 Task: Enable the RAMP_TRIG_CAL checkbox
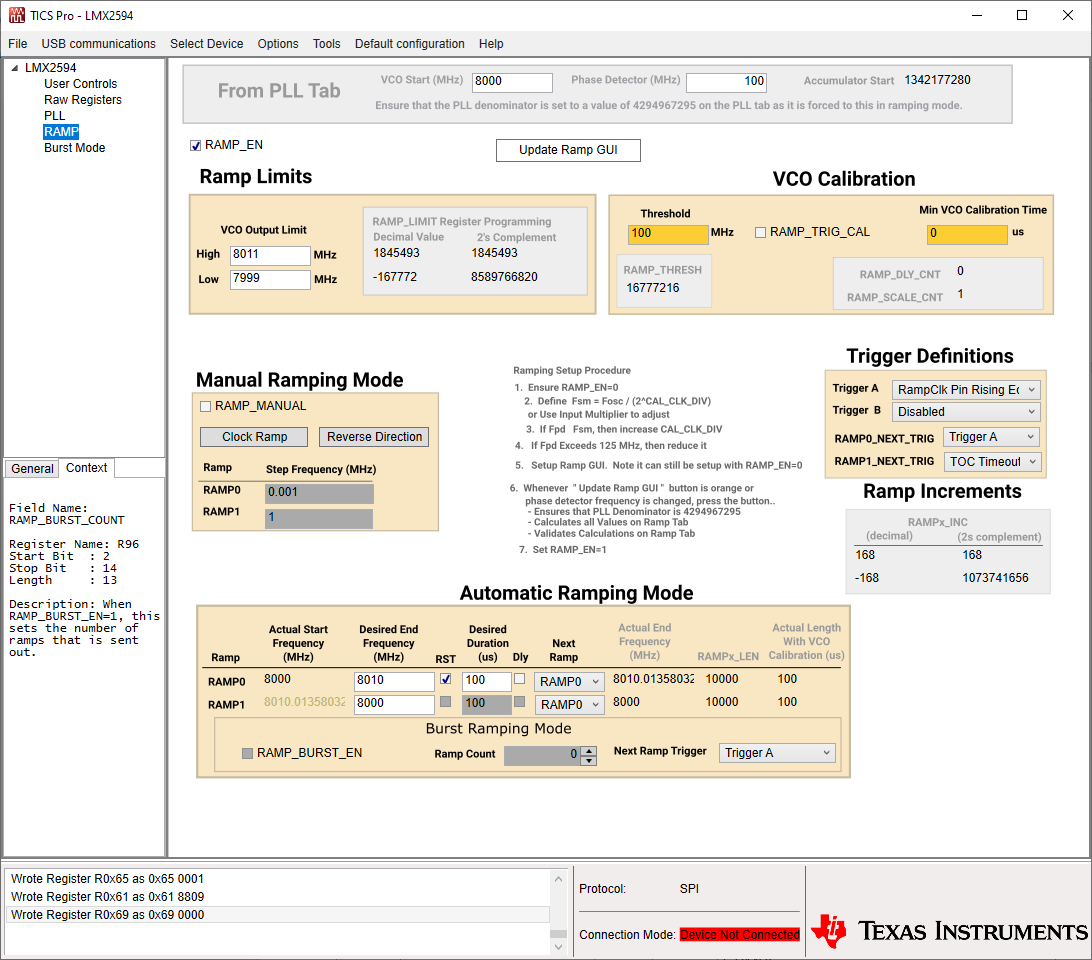coord(760,233)
